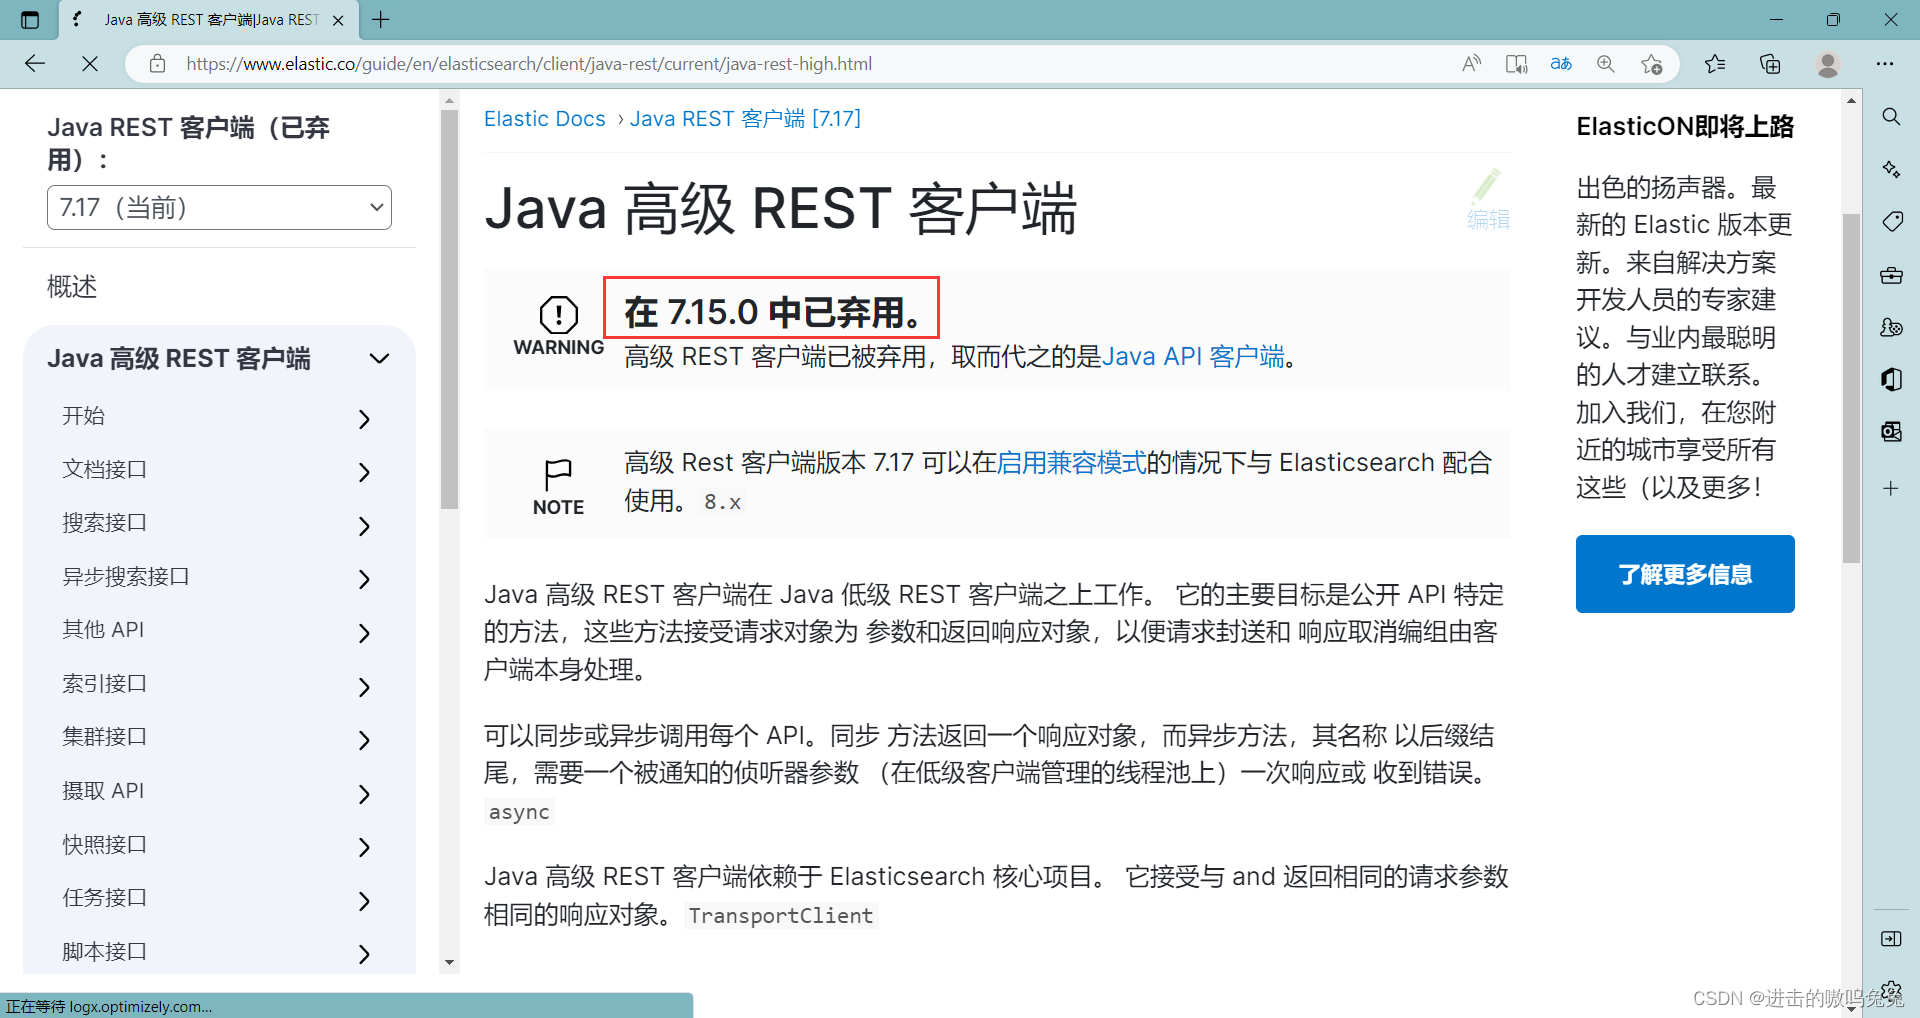Expand the 搜索接口 section

click(364, 526)
